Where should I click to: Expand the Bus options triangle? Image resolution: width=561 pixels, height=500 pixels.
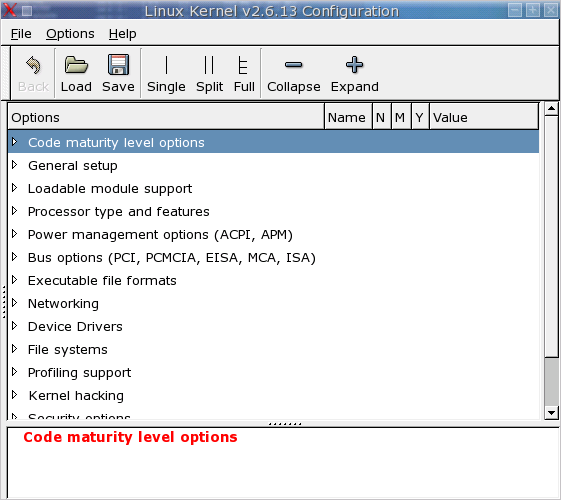pos(15,257)
